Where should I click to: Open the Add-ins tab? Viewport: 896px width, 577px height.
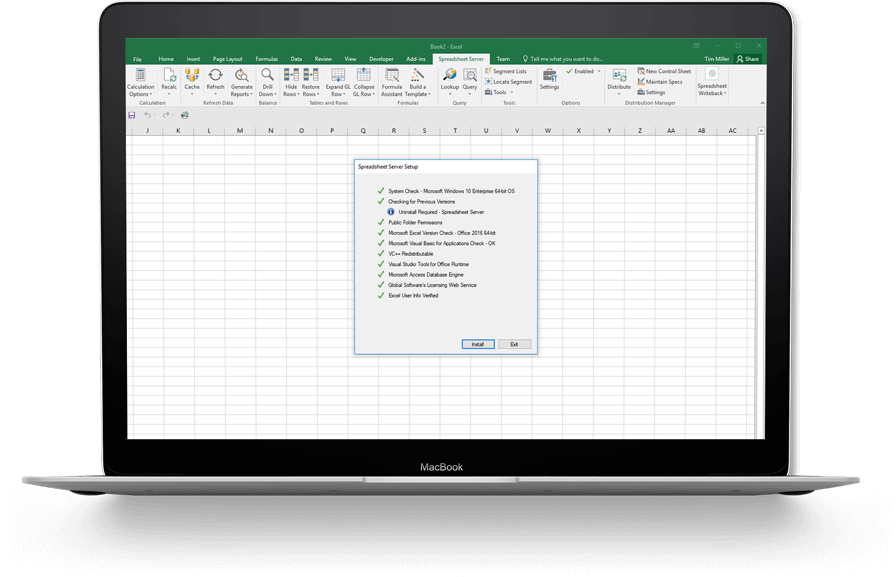click(x=416, y=59)
